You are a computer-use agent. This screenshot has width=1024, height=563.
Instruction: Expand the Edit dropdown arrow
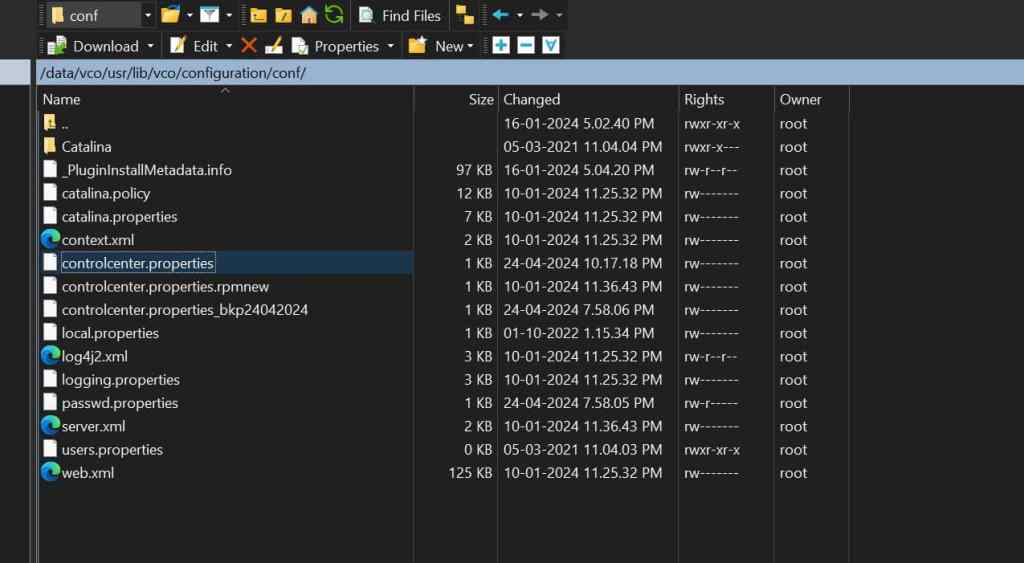229,46
